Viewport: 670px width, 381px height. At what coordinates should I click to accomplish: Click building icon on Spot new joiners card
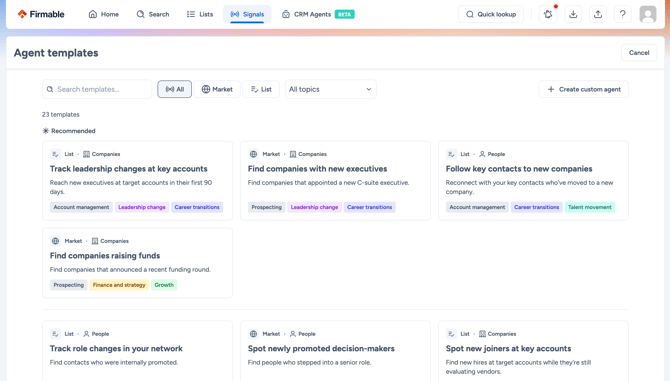point(482,334)
